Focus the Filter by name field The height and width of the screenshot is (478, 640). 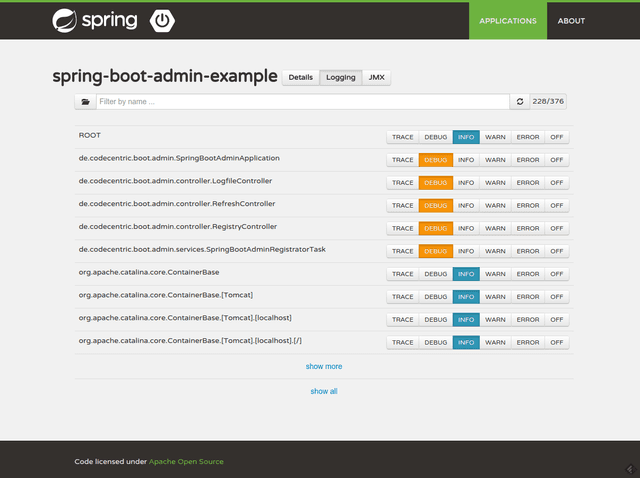click(x=300, y=102)
